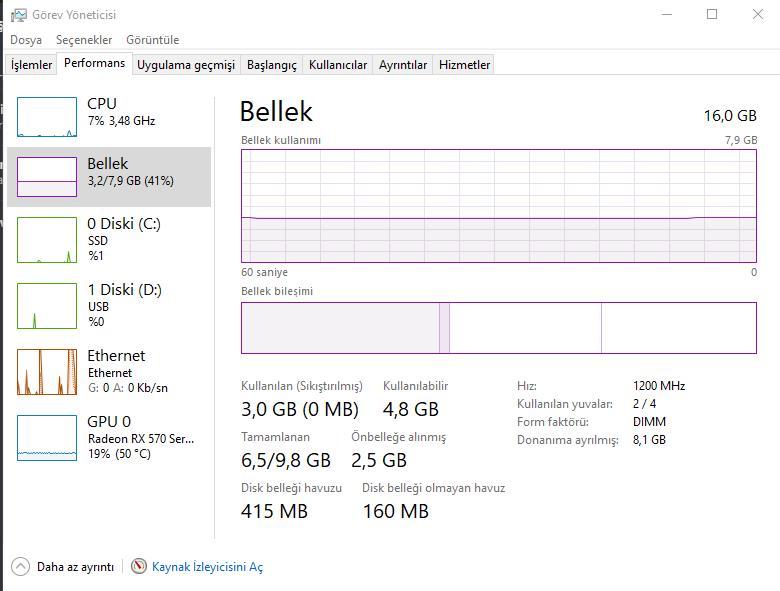
Task: Click the Kaynak İzleyicisini Aç link
Action: (x=207, y=567)
